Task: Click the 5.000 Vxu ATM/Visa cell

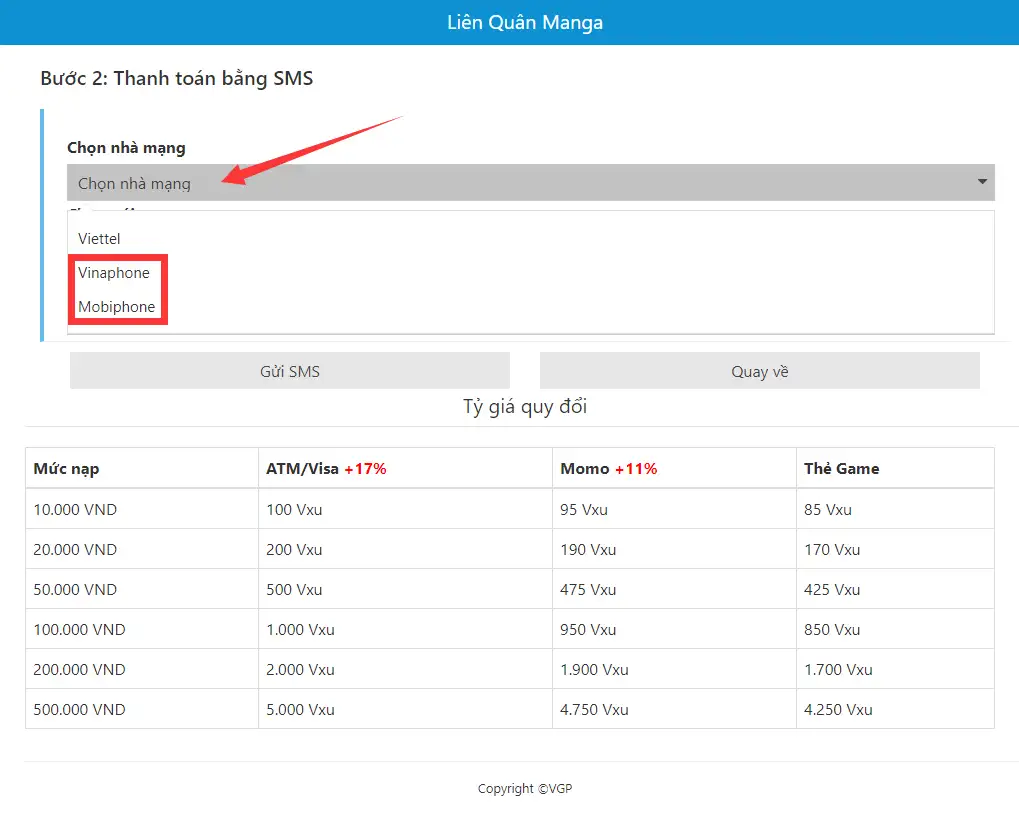Action: click(x=406, y=709)
